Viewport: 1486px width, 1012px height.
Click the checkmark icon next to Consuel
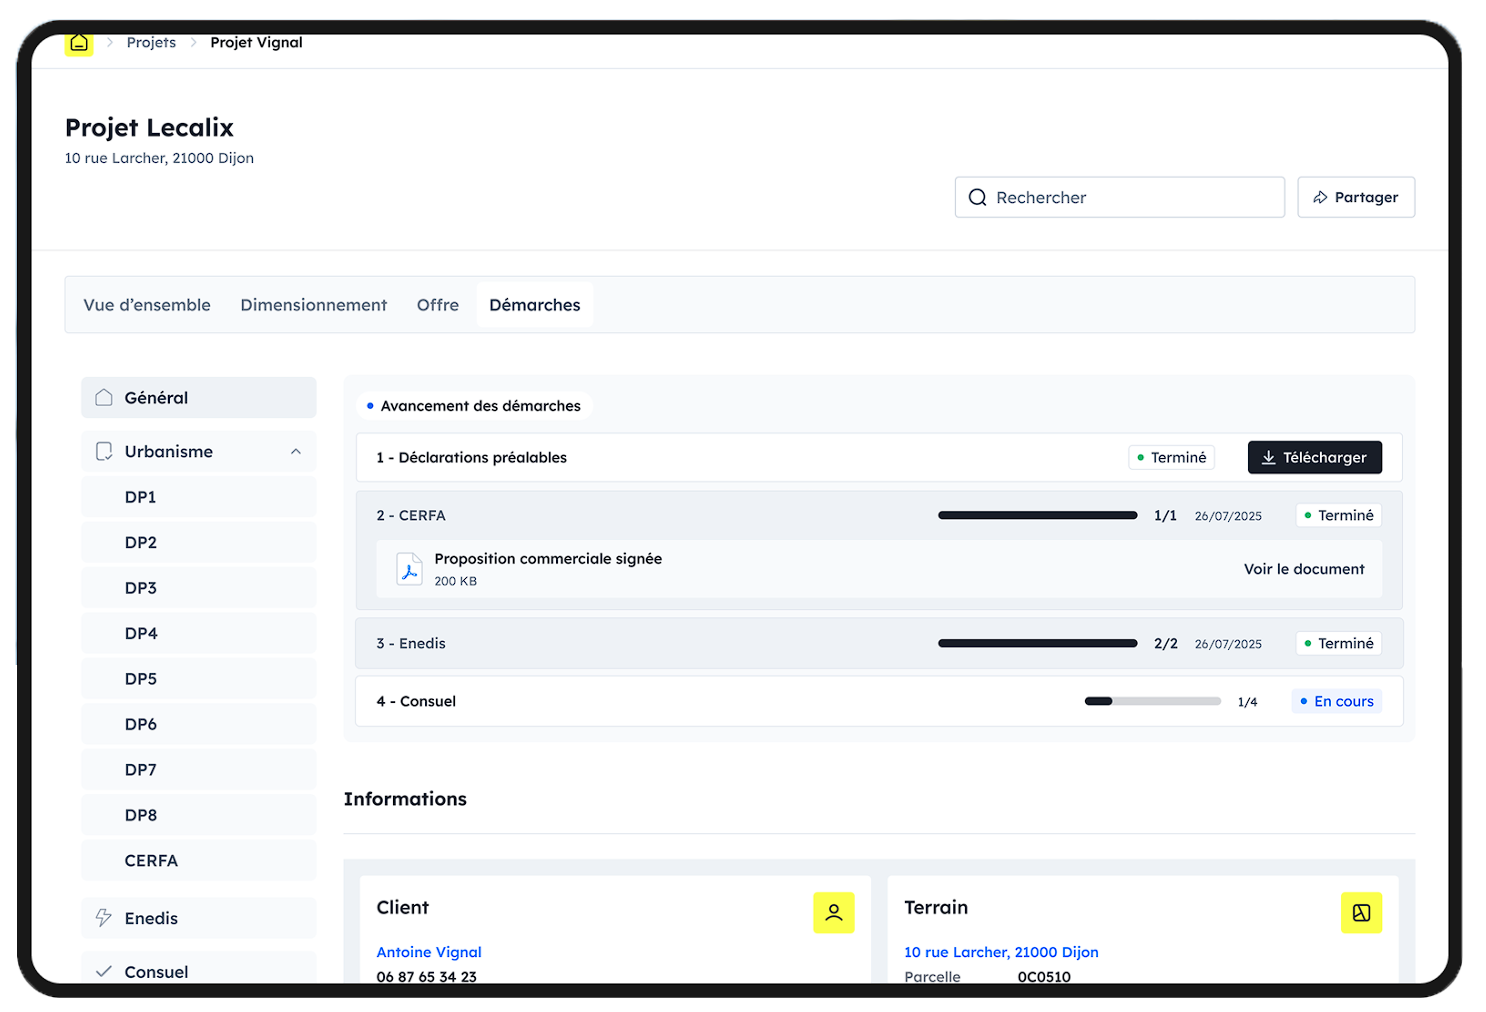pos(104,971)
